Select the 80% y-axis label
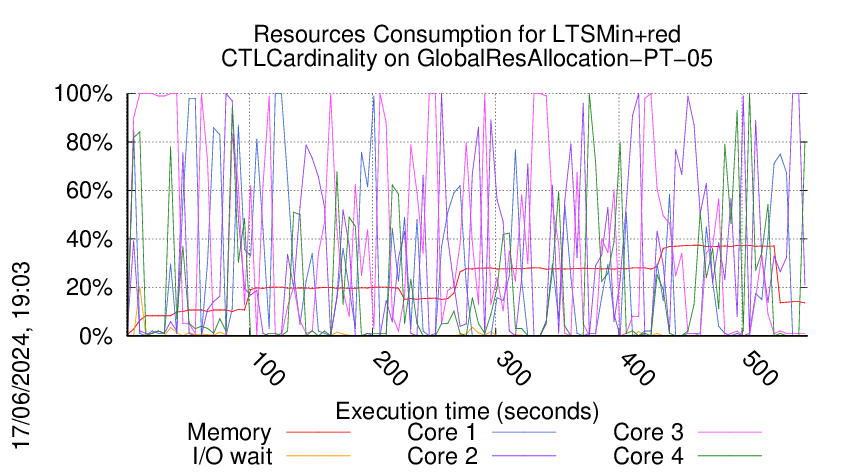 point(89,143)
